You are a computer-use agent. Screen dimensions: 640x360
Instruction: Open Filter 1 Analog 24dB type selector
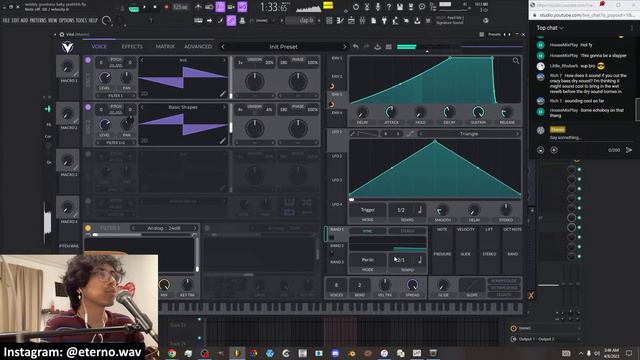[x=164, y=228]
